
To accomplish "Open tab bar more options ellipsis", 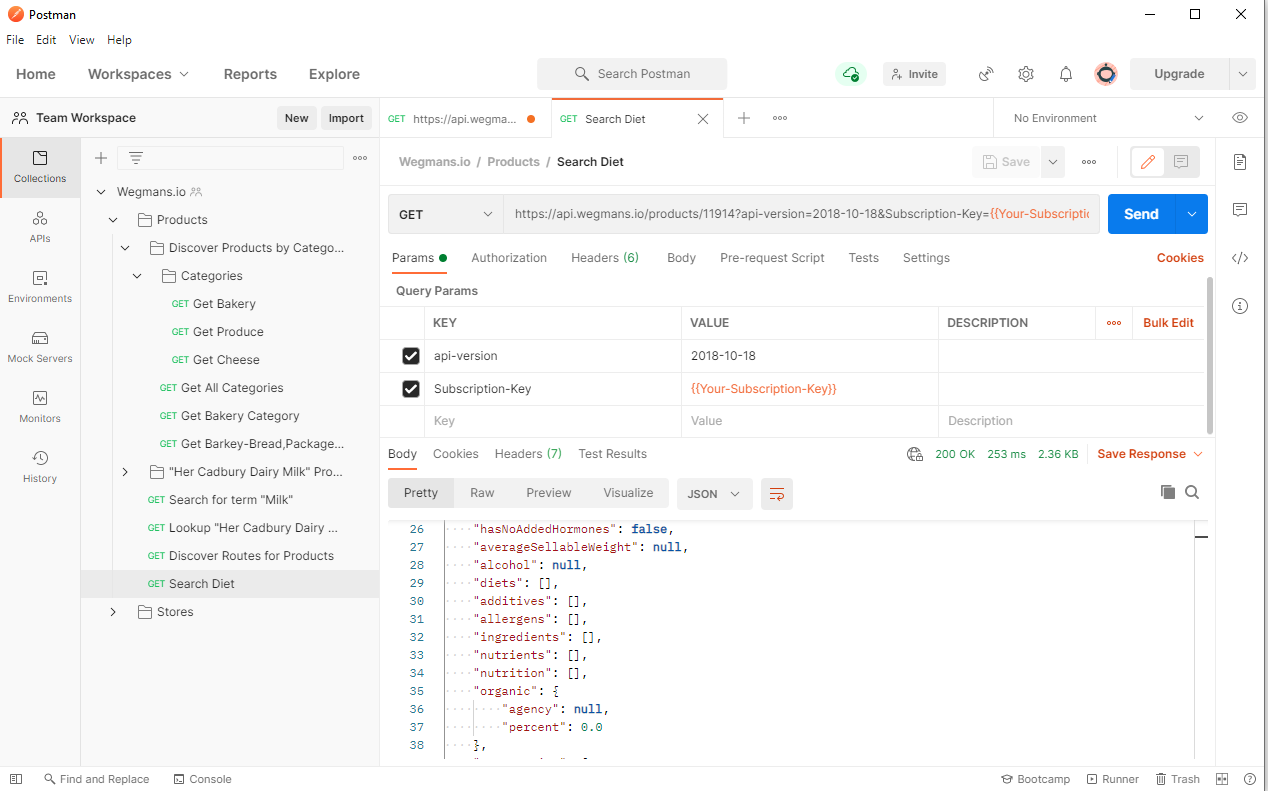I will pyautogui.click(x=780, y=118).
